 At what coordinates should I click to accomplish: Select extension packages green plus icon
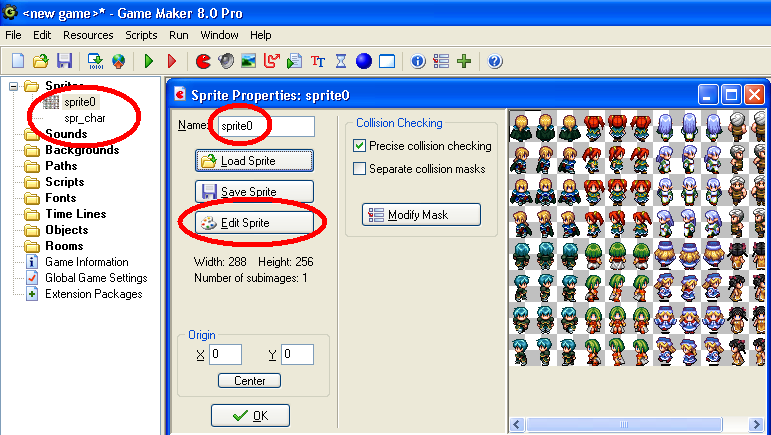click(464, 61)
